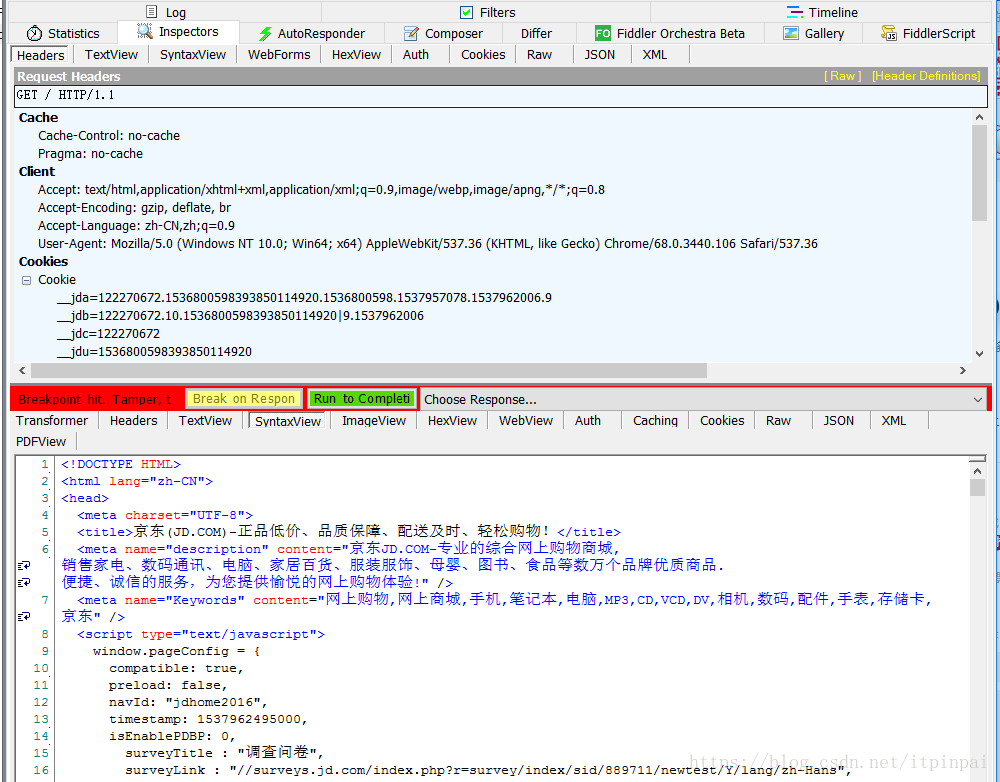
Task: Select request TextView tab
Action: [x=111, y=55]
